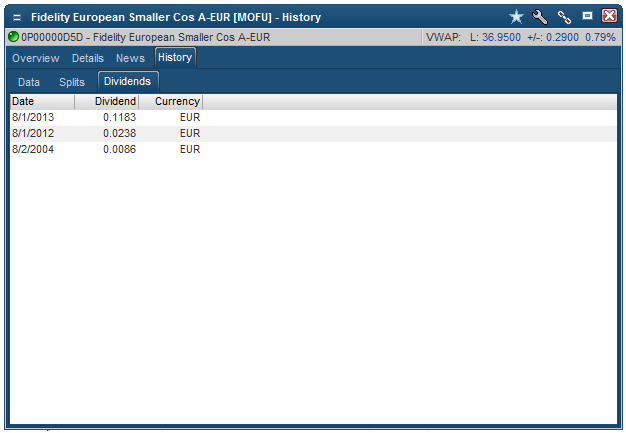This screenshot has height=433, width=626.
Task: Open the Details tab
Action: tap(88, 58)
